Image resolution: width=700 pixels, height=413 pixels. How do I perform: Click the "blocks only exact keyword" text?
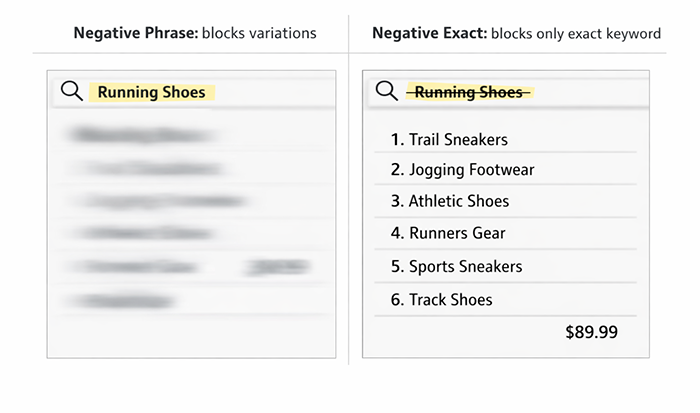tap(575, 33)
